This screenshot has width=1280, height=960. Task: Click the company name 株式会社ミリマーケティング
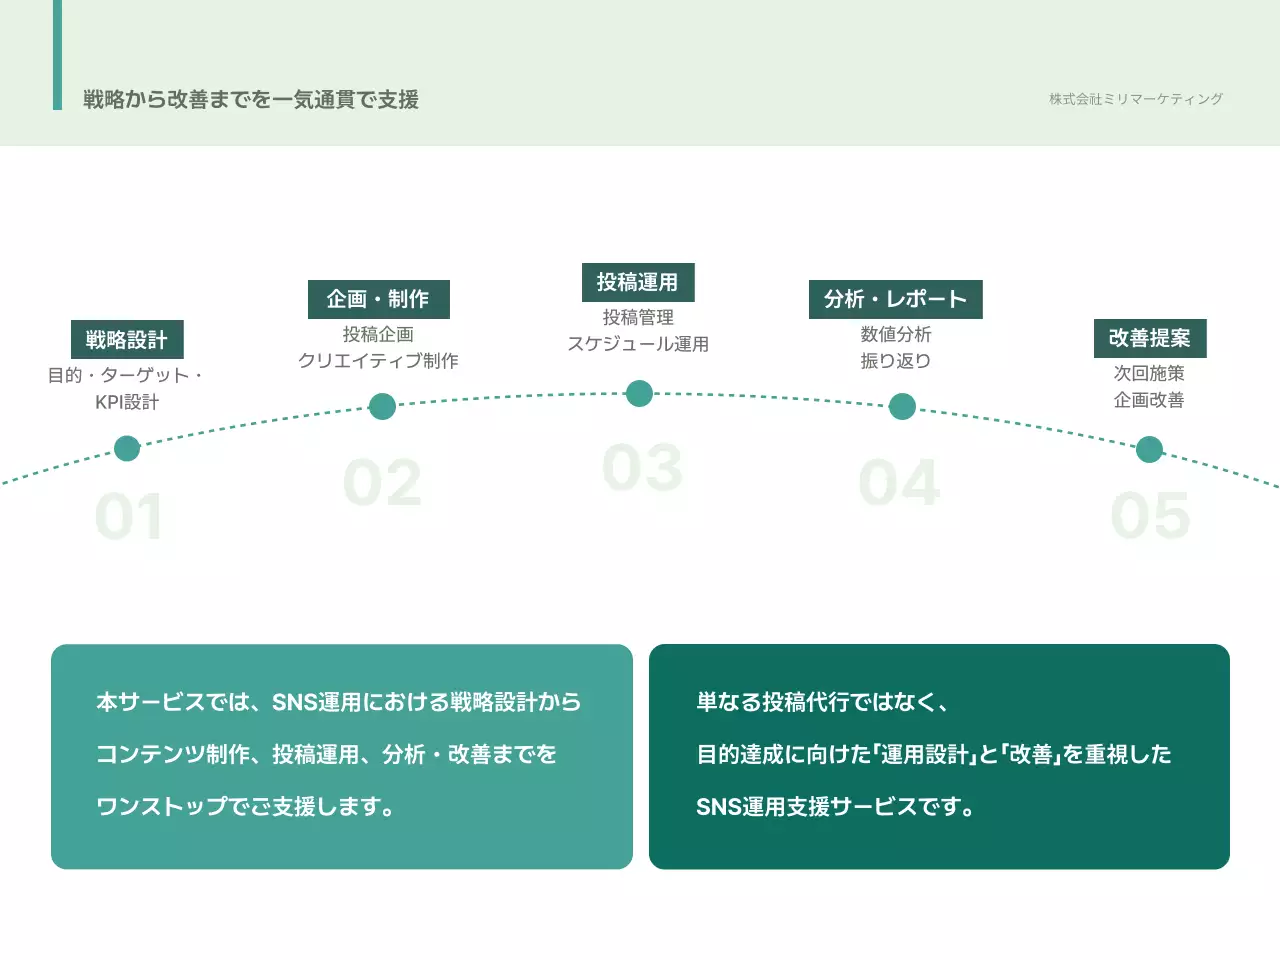(1136, 99)
